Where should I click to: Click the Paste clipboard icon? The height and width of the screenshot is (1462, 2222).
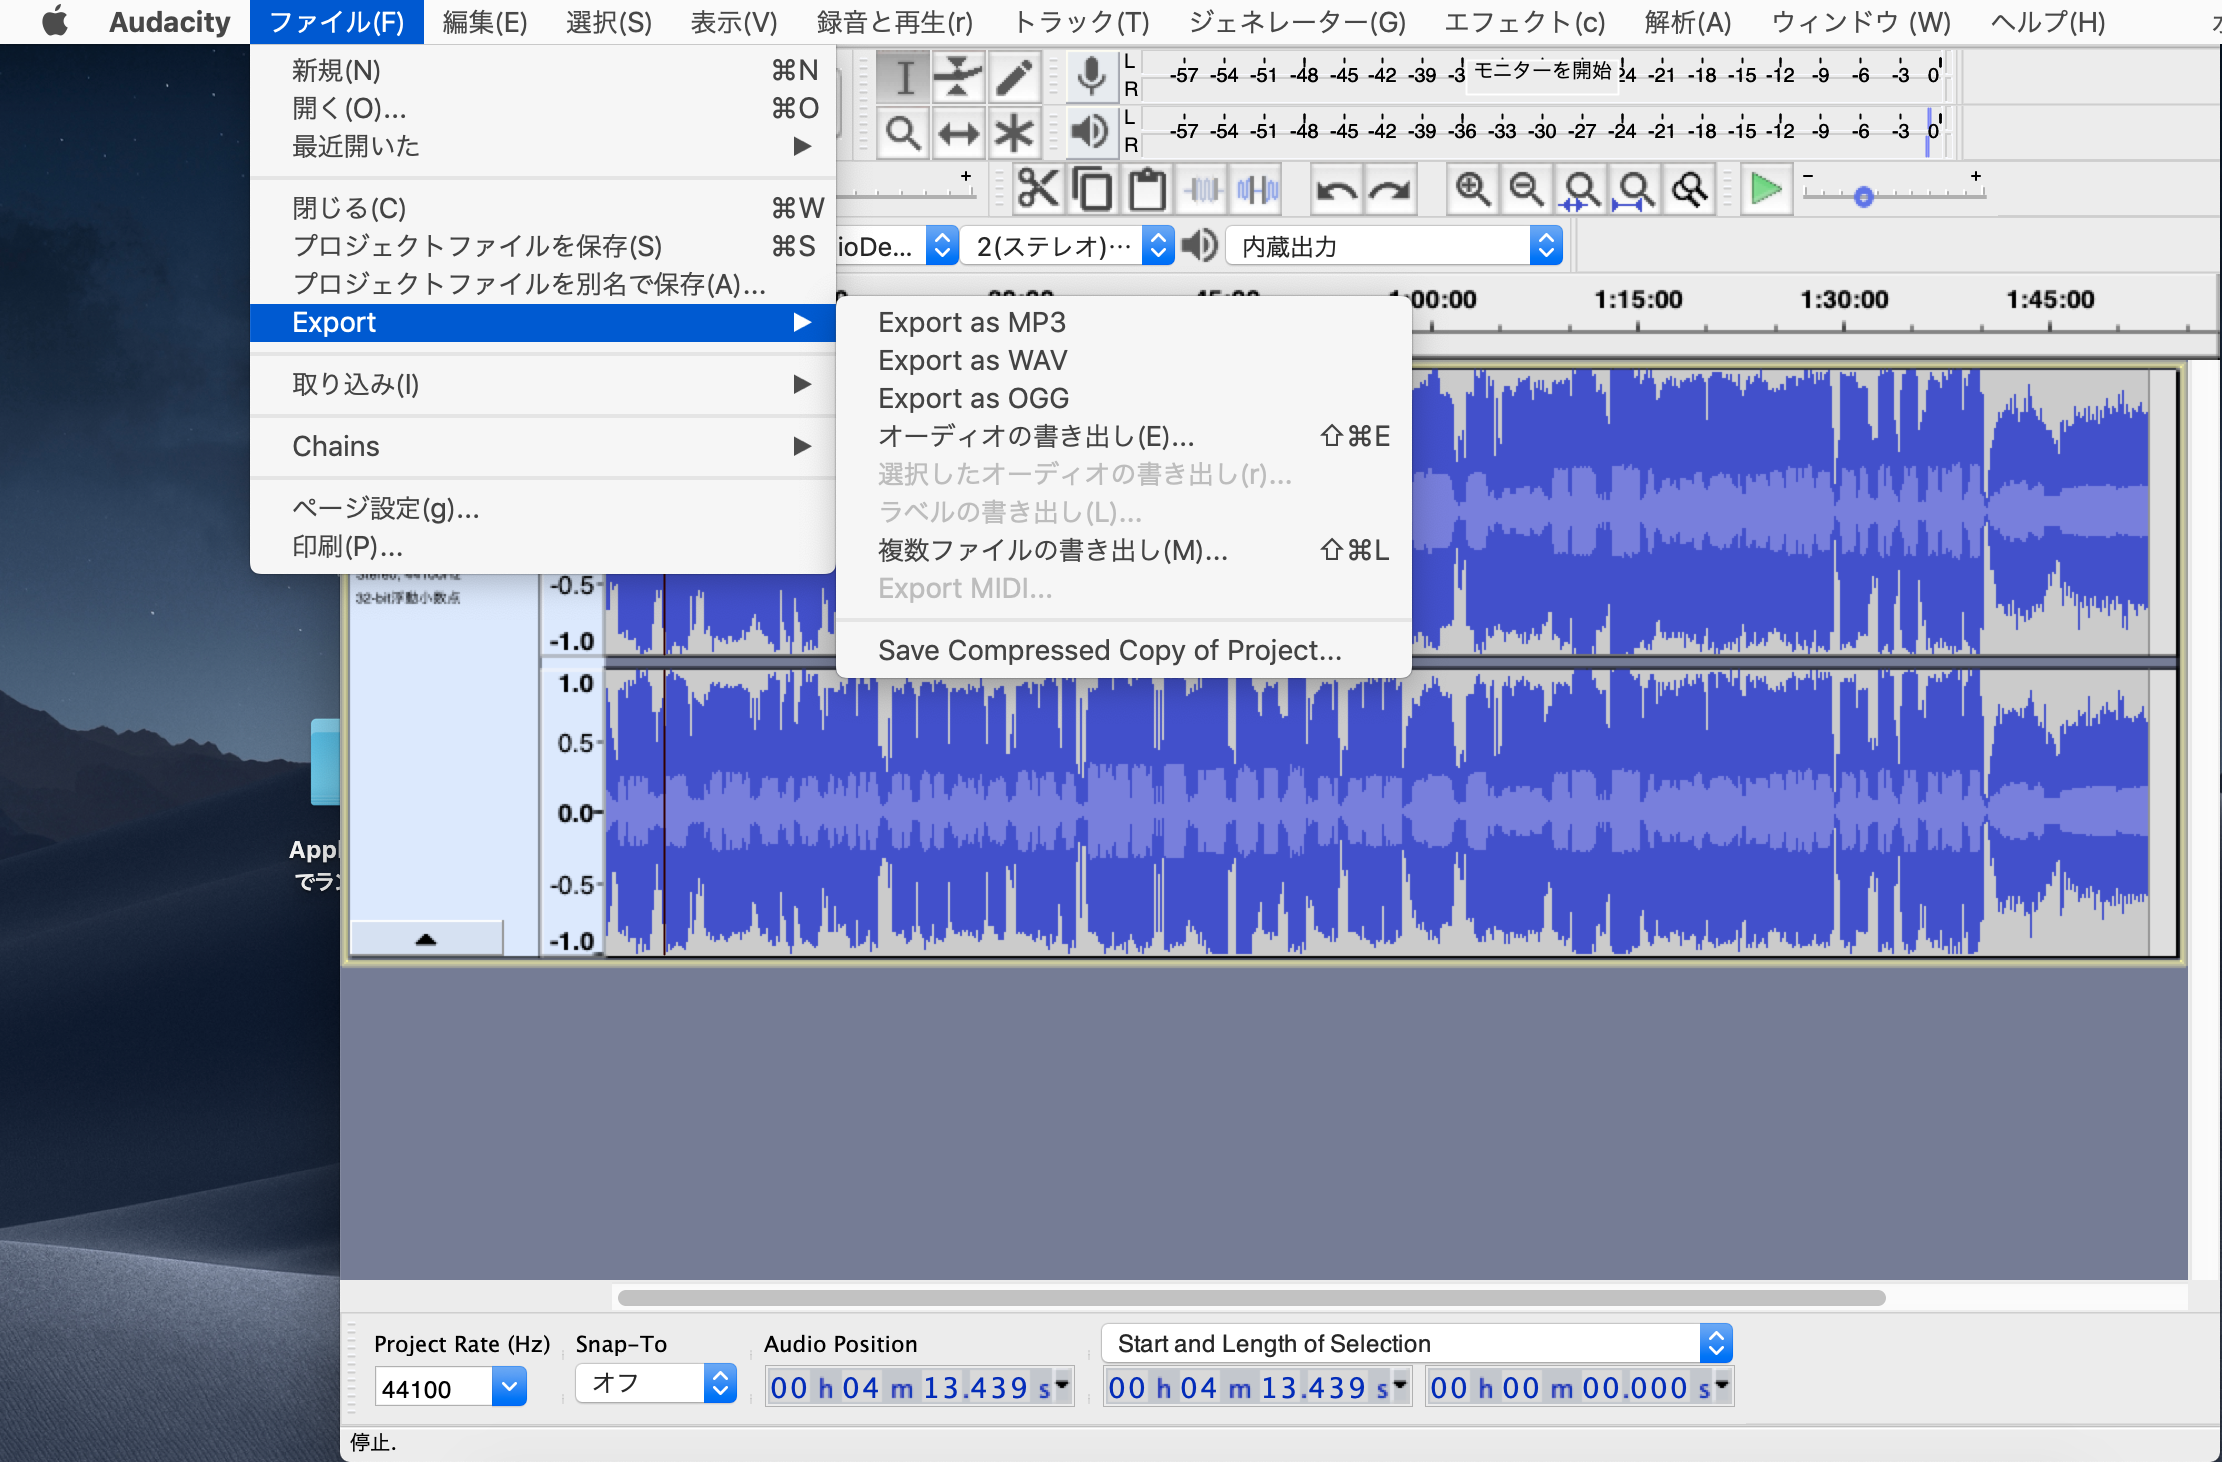(1147, 189)
